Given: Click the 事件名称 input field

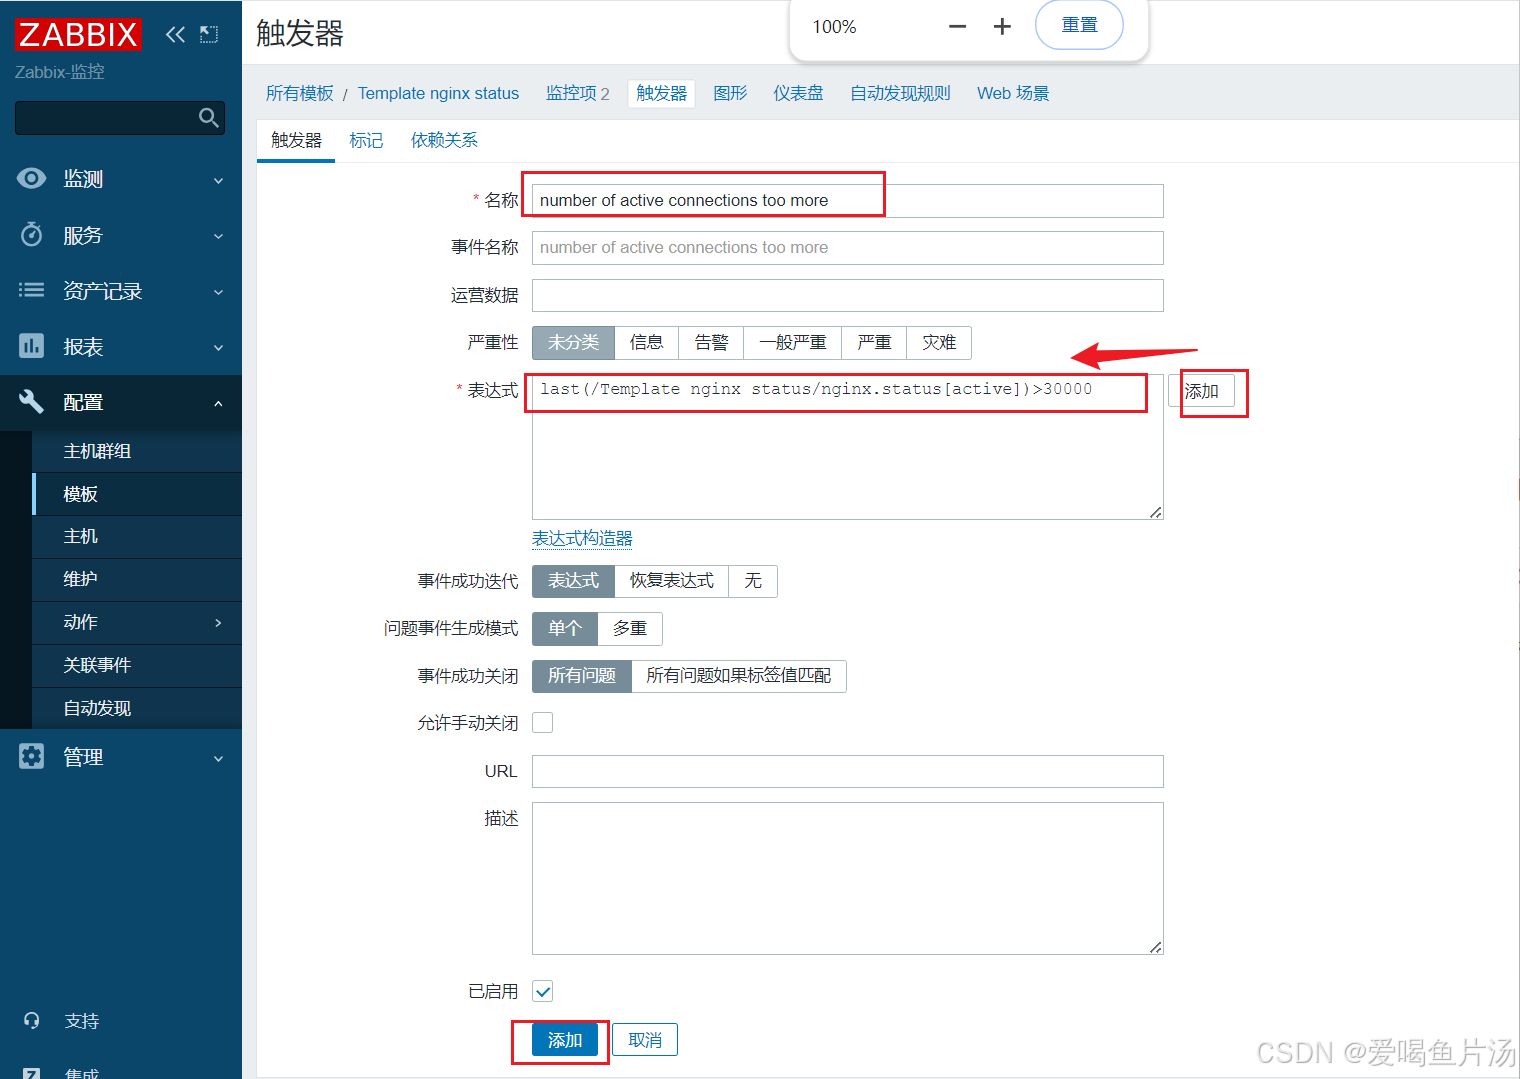Looking at the screenshot, I should [847, 248].
